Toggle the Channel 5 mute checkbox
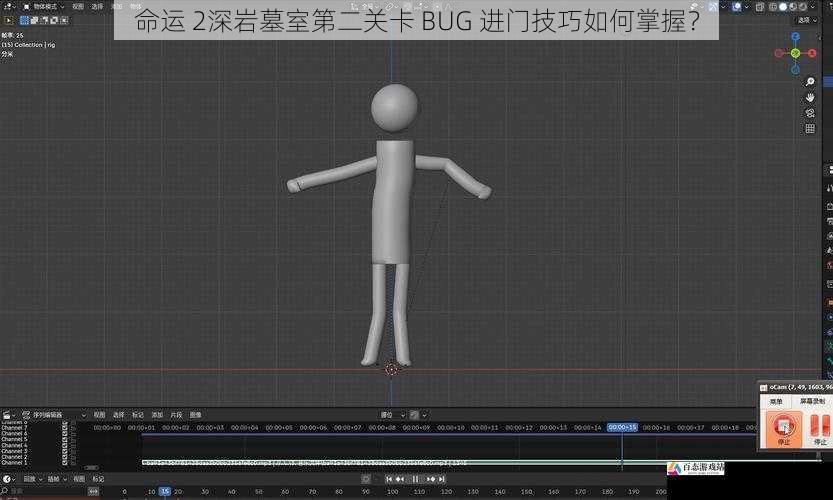Viewport: 833px width, 500px height. click(x=65, y=439)
